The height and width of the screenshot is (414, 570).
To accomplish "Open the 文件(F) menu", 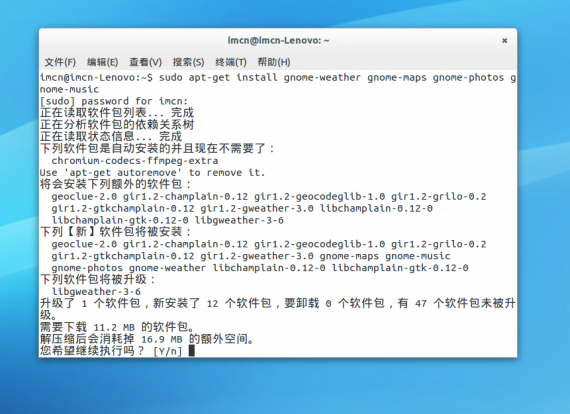I will (60, 62).
